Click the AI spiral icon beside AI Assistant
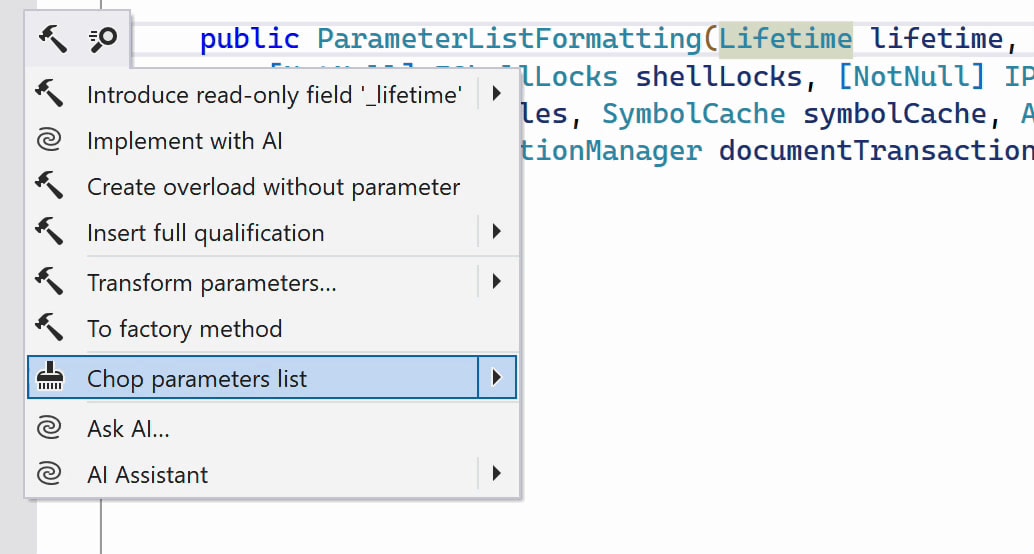This screenshot has height=554, width=1034. click(x=49, y=475)
